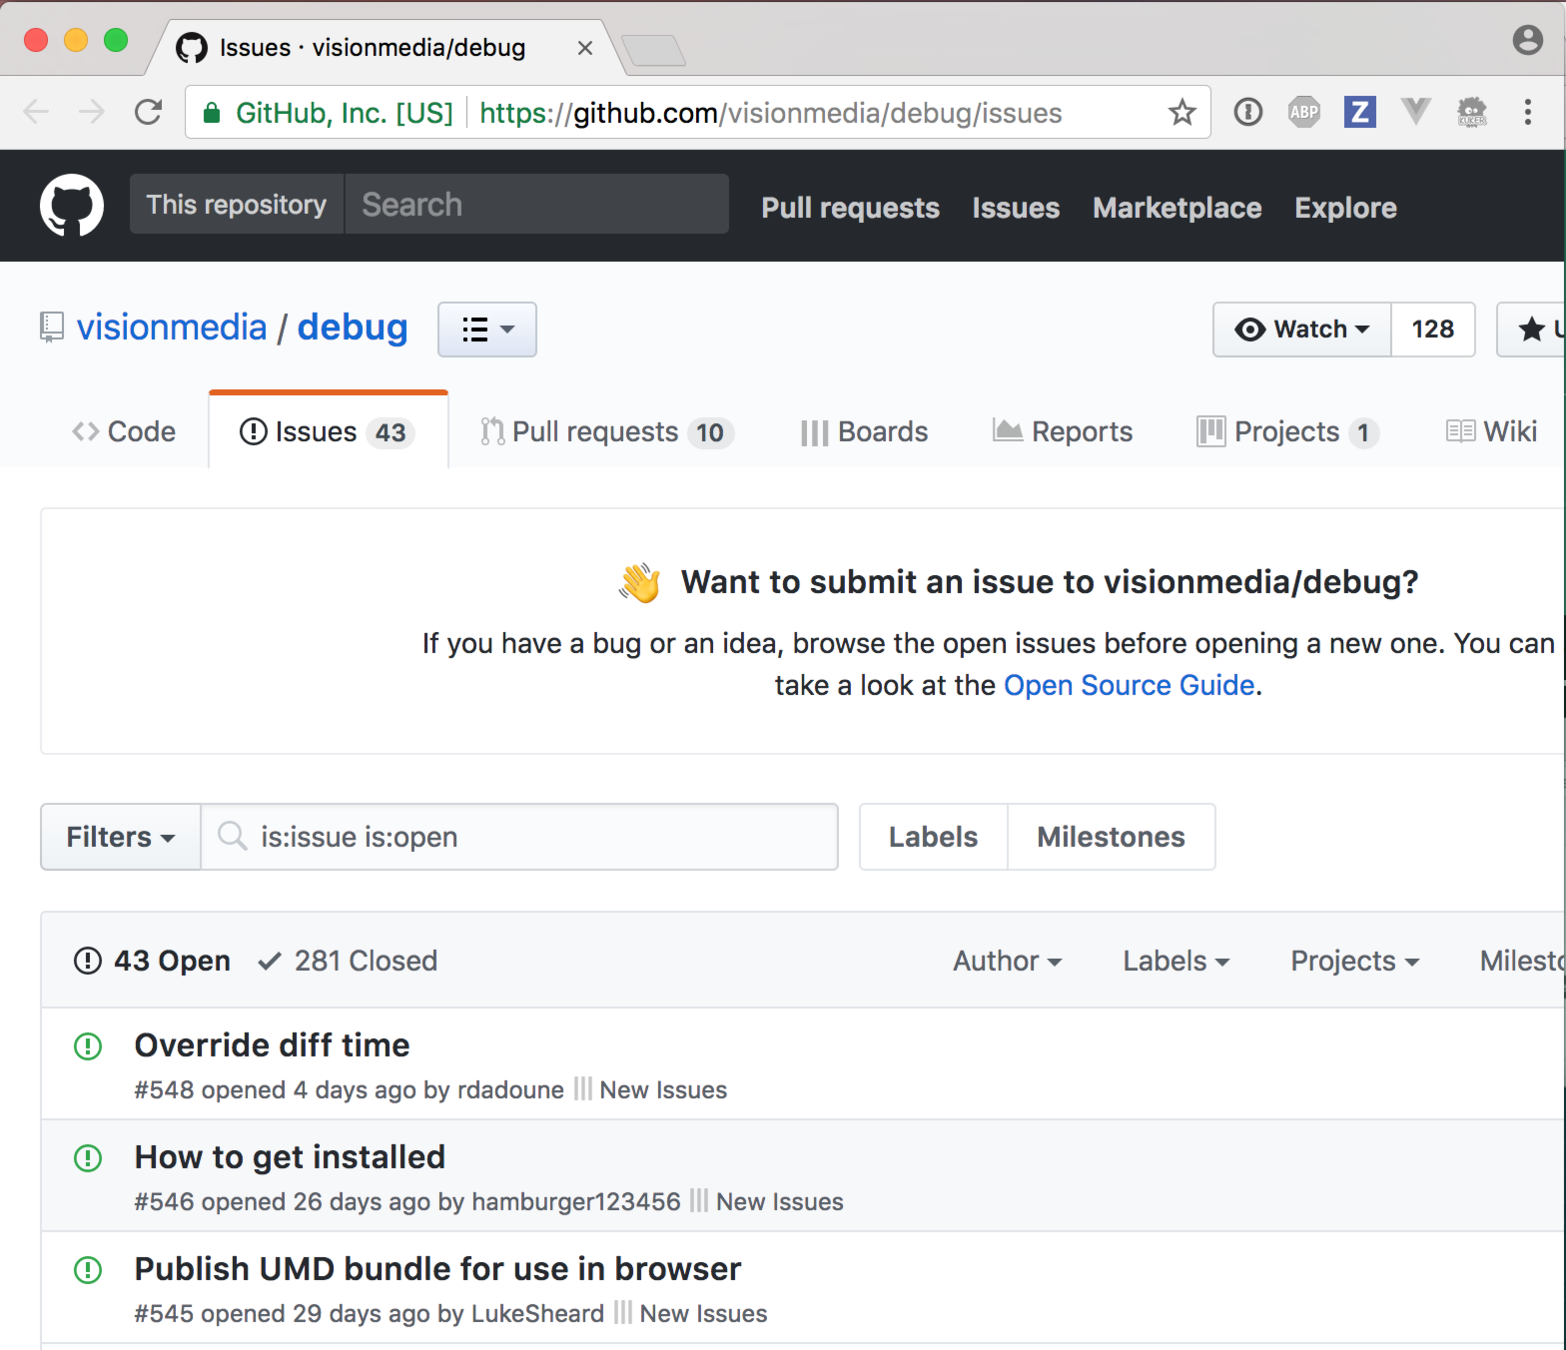Click the Star repository button
1566x1350 pixels.
tap(1531, 329)
